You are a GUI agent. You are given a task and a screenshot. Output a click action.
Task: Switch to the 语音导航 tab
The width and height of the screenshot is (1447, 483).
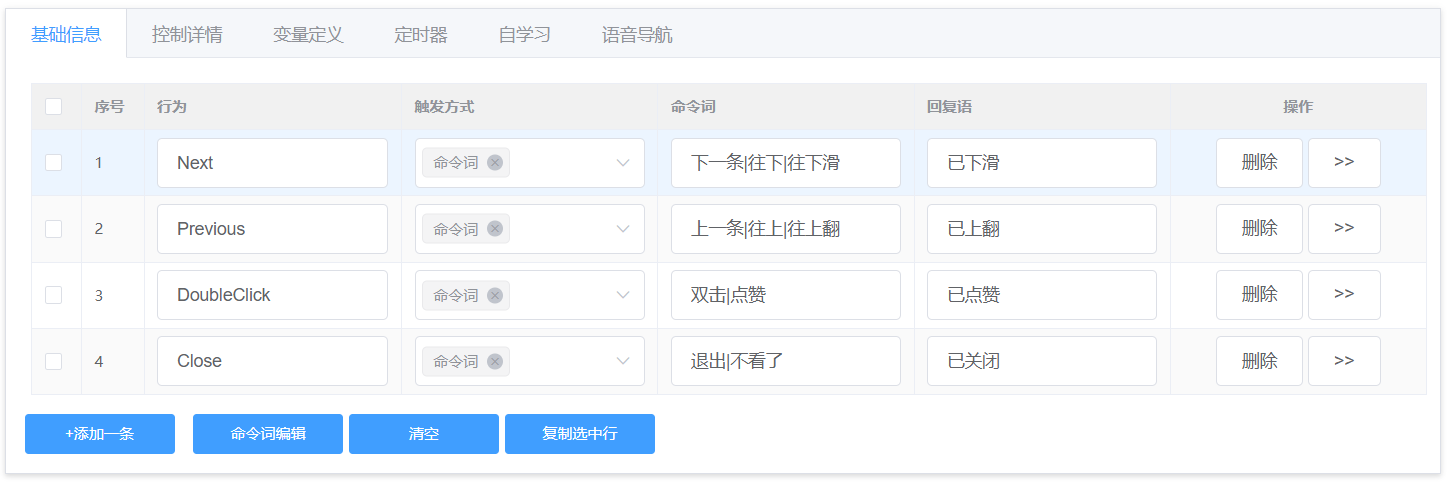point(637,35)
